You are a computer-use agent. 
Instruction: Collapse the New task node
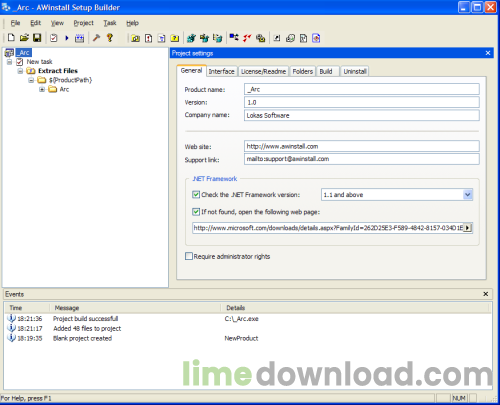pyautogui.click(x=9, y=62)
